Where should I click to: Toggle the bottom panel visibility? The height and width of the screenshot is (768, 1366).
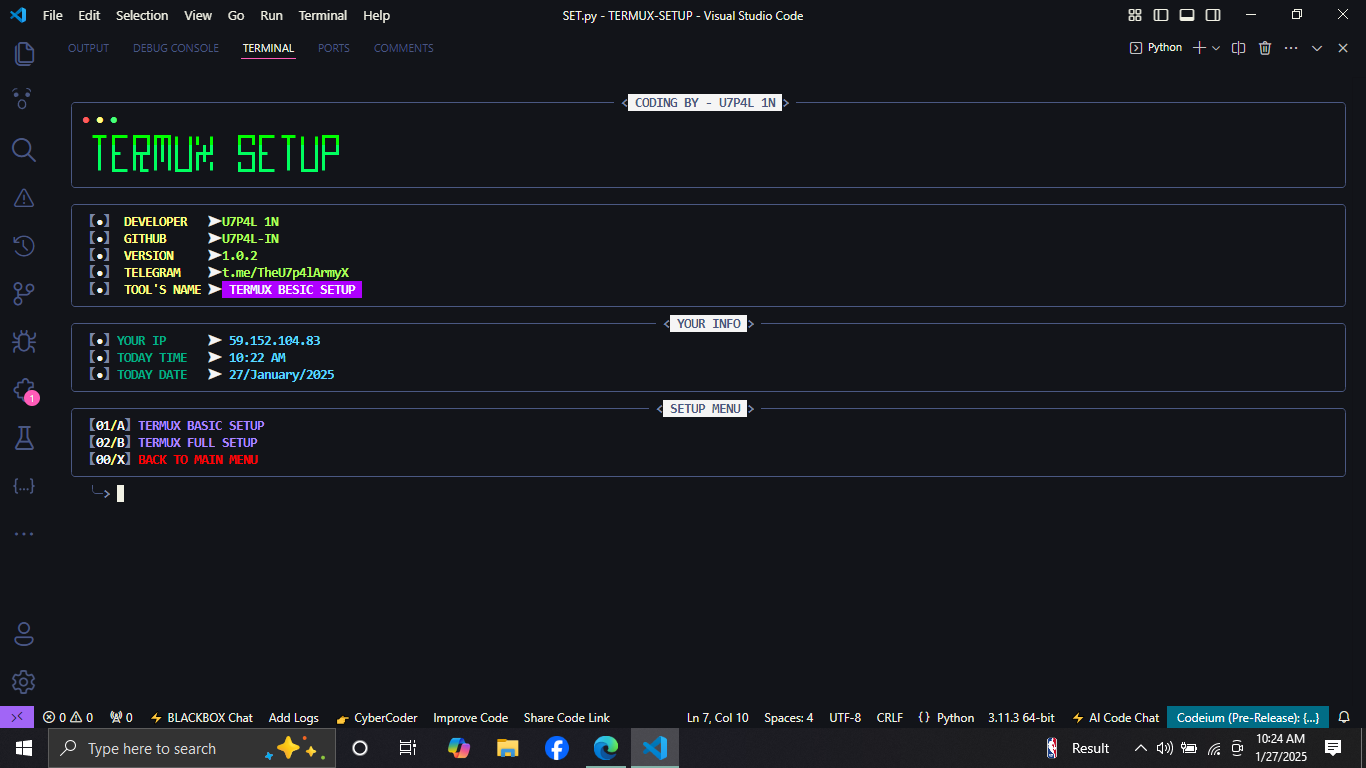tap(1187, 15)
